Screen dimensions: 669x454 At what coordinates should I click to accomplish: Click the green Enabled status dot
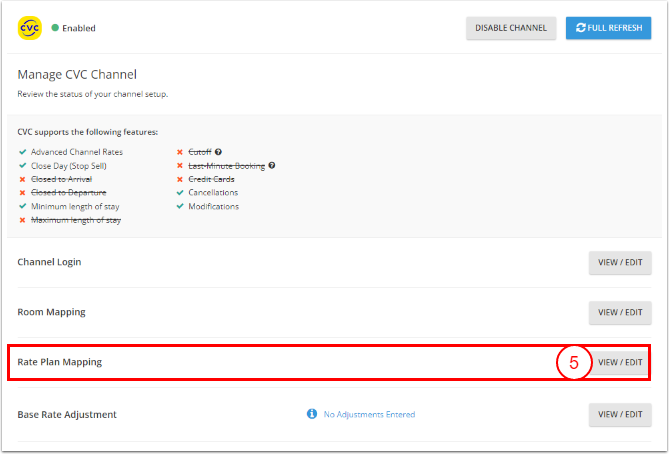click(55, 28)
